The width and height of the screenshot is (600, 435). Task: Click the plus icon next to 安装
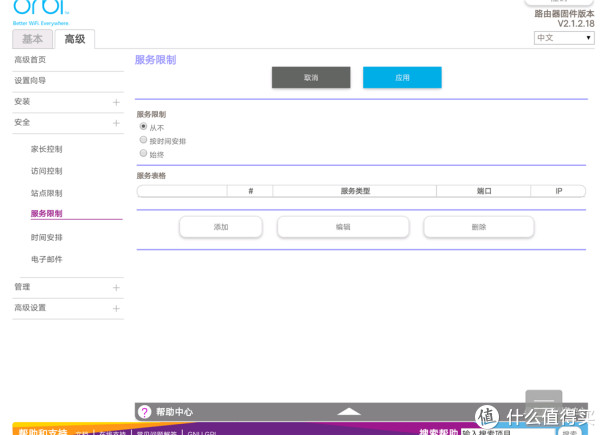point(116,102)
